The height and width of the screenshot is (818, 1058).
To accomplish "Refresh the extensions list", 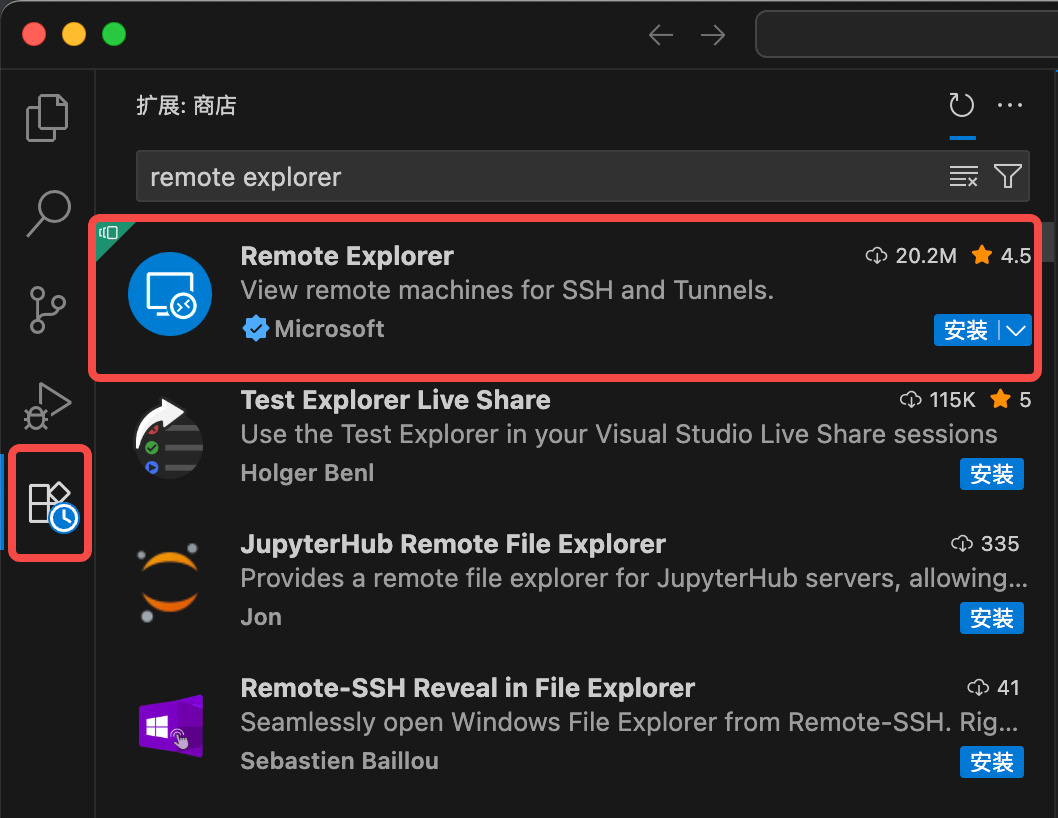I will 961,106.
